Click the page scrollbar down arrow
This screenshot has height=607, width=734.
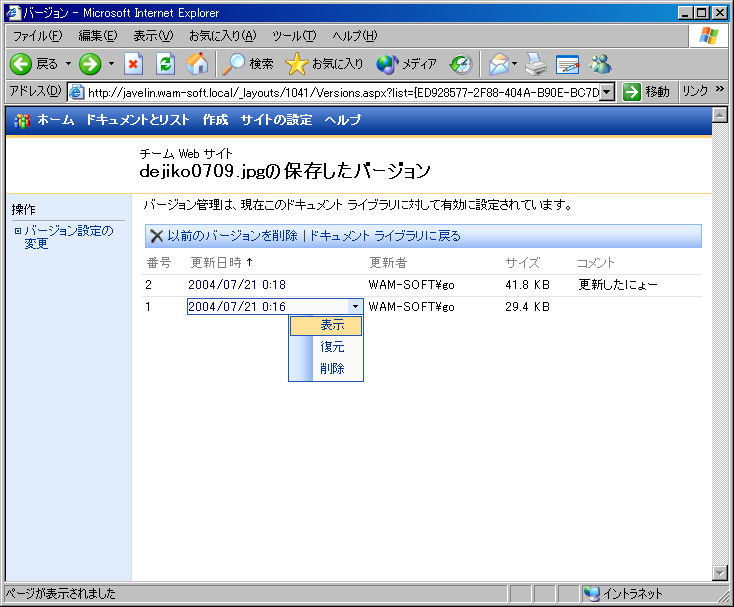coord(719,572)
